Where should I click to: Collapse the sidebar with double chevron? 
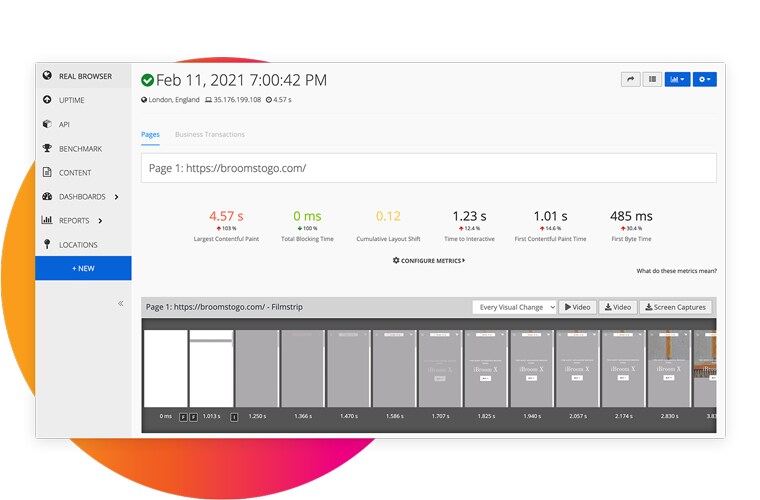point(121,303)
